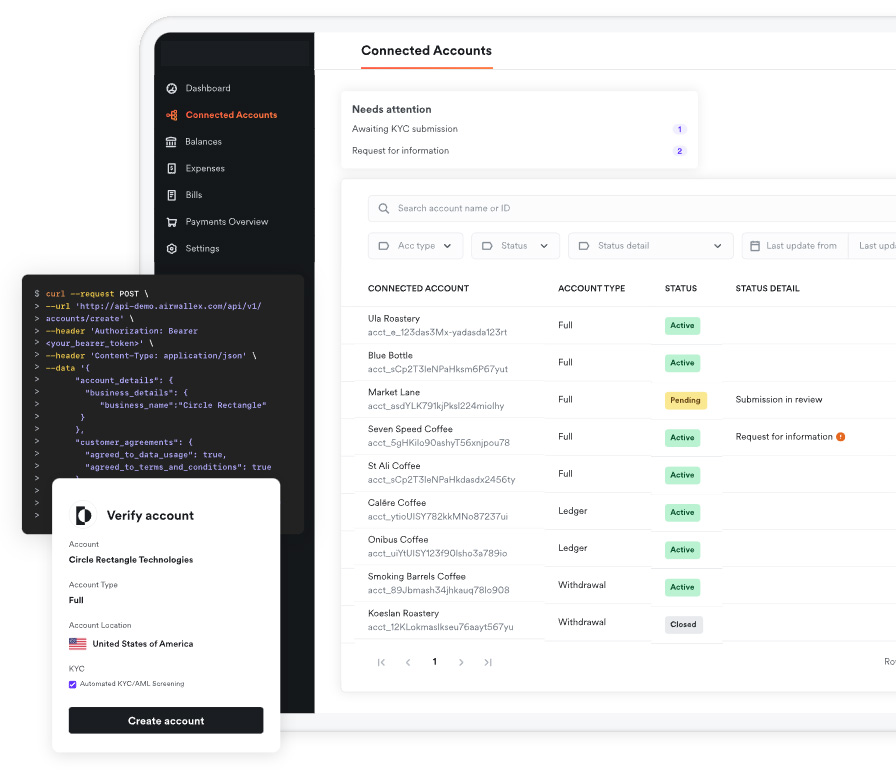Open the Awaiting KYC submission item
The width and height of the screenshot is (896, 780).
[x=405, y=129]
